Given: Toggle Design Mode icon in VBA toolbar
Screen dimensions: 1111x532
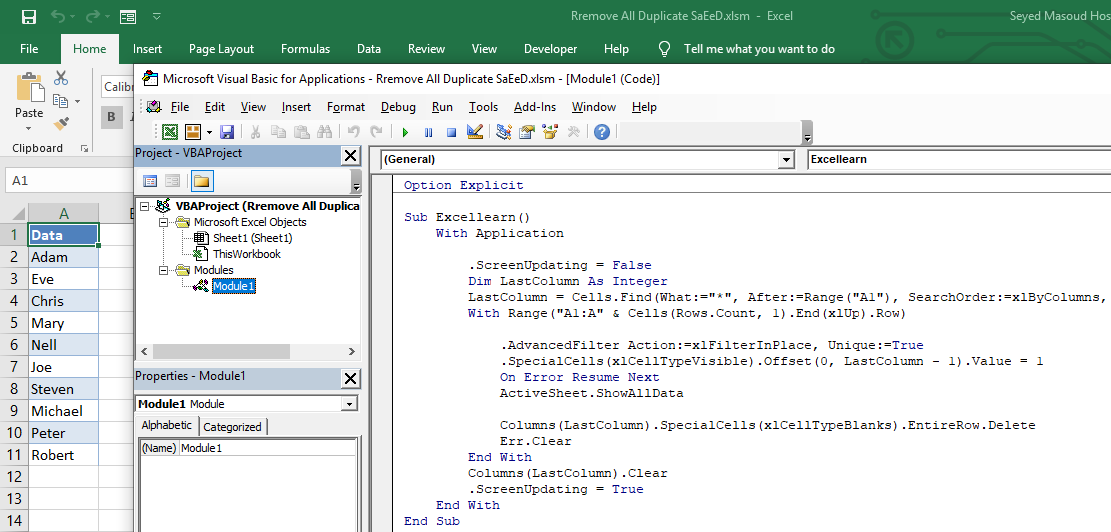Looking at the screenshot, I should (x=475, y=132).
